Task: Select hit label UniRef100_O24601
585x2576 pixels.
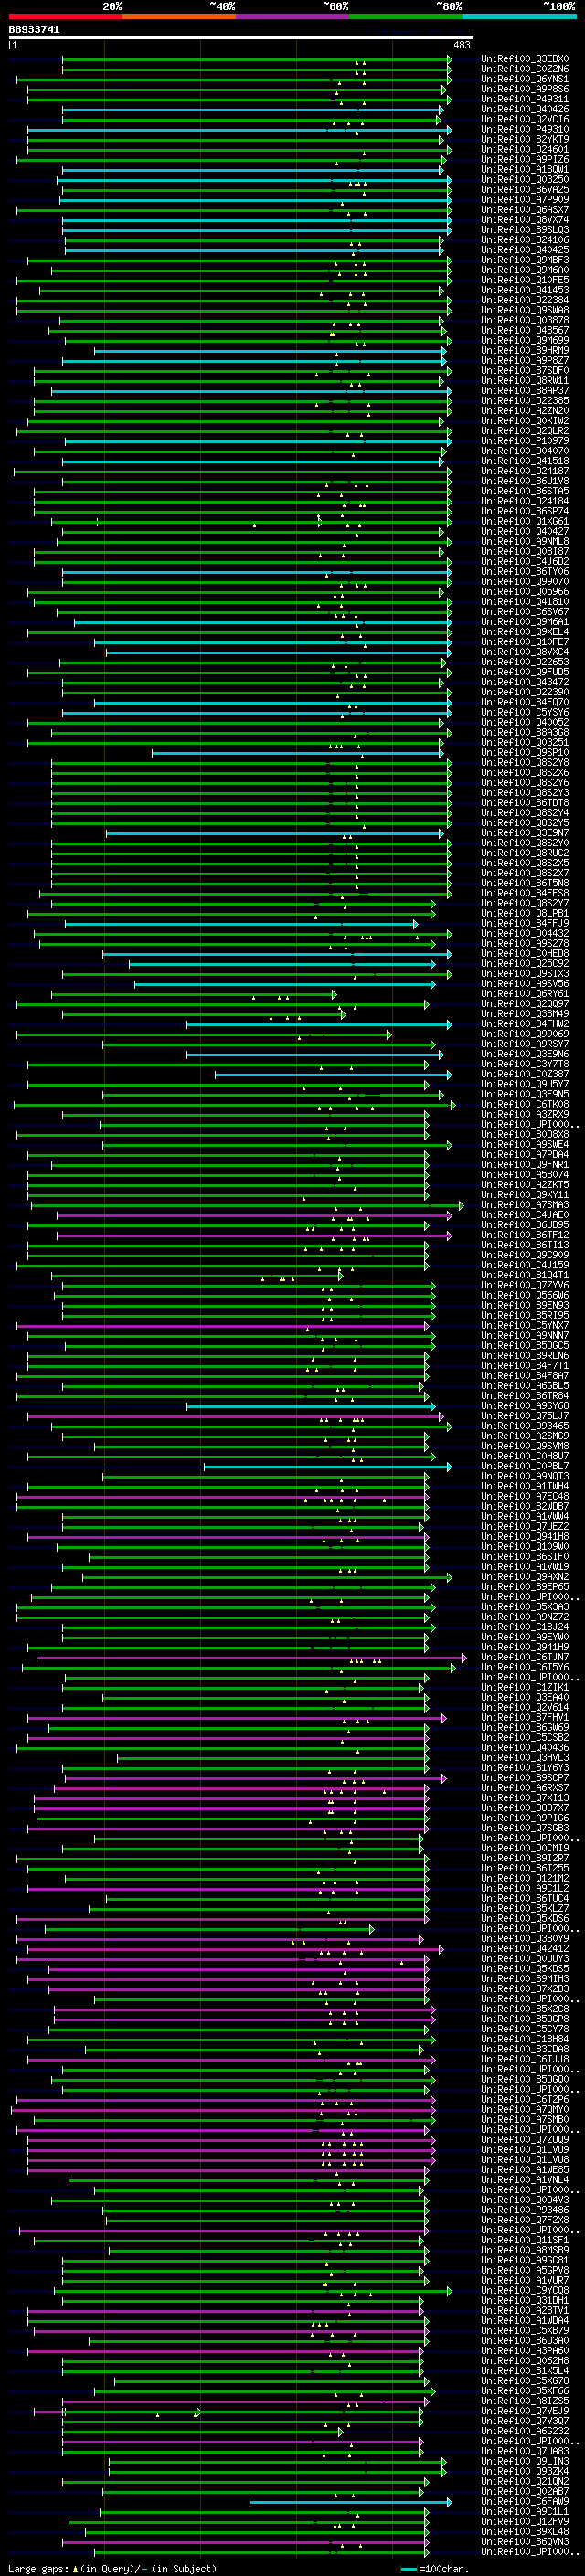Action: pos(525,149)
